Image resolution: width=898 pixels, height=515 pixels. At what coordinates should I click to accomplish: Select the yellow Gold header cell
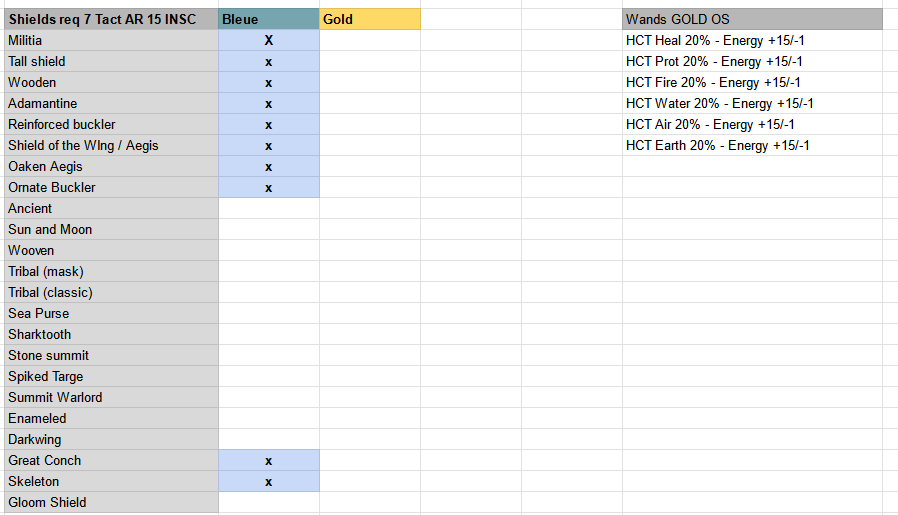370,19
